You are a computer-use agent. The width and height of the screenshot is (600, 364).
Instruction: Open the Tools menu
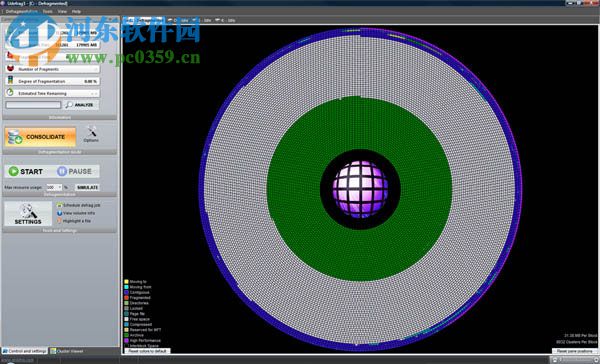pos(47,11)
